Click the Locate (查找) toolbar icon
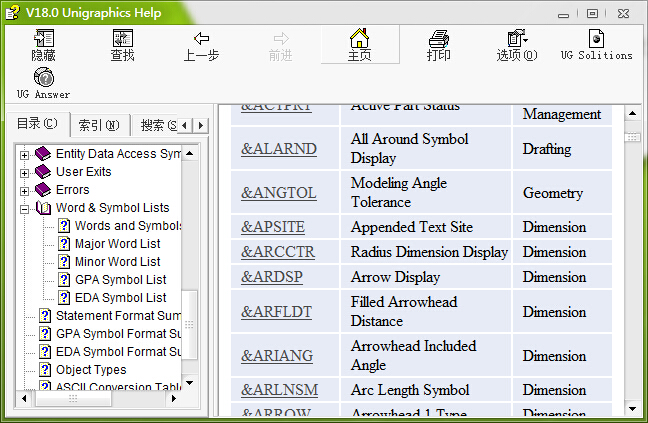Screen dimensions: 648x423 coord(122,38)
